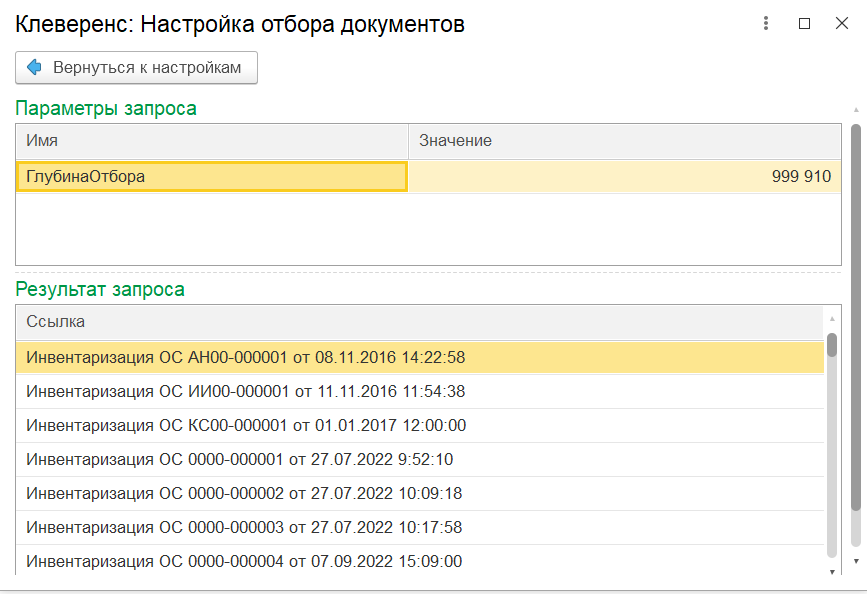Select Инвентаризация ОС КС00-000001 row
The image size is (867, 594).
(420, 425)
